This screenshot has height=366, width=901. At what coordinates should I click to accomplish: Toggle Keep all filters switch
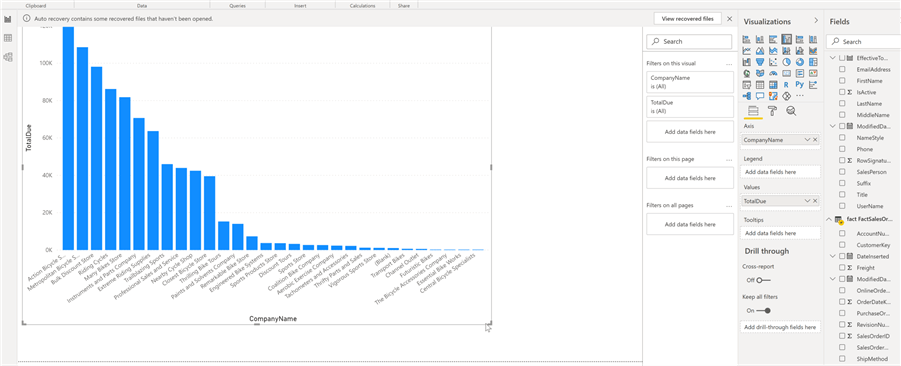pos(764,310)
